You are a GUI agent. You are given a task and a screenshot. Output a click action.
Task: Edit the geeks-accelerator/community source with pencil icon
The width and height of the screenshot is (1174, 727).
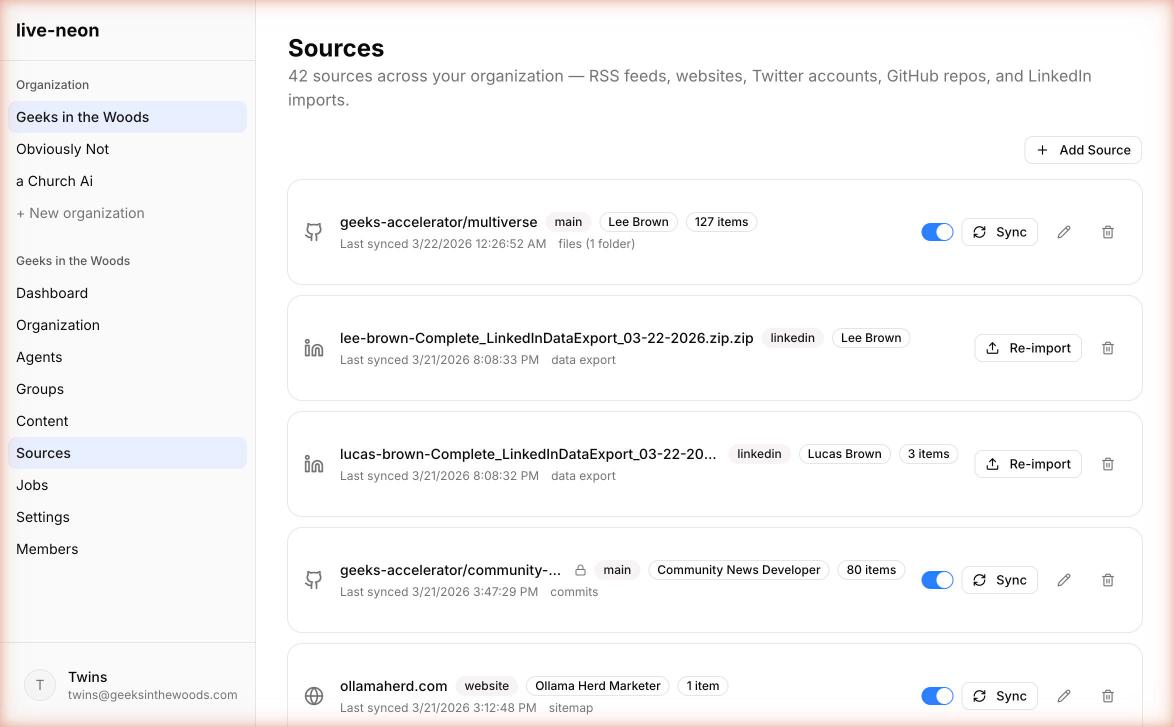[x=1064, y=580]
